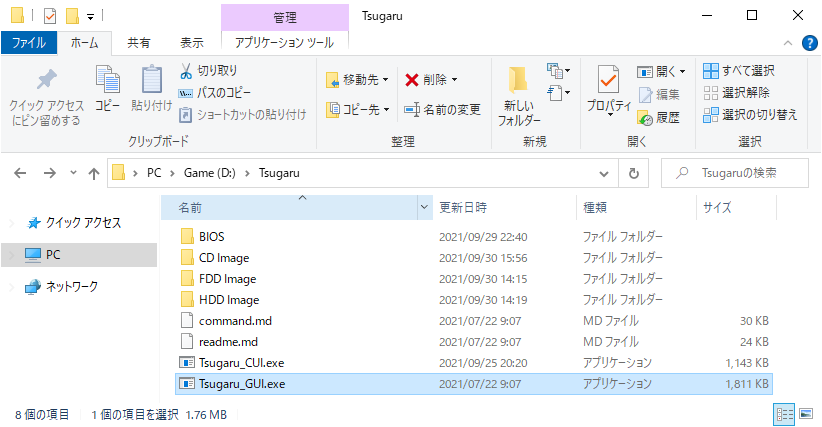This screenshot has width=822, height=427.
Task: Click すべて選択 (Select all)
Action: (739, 70)
